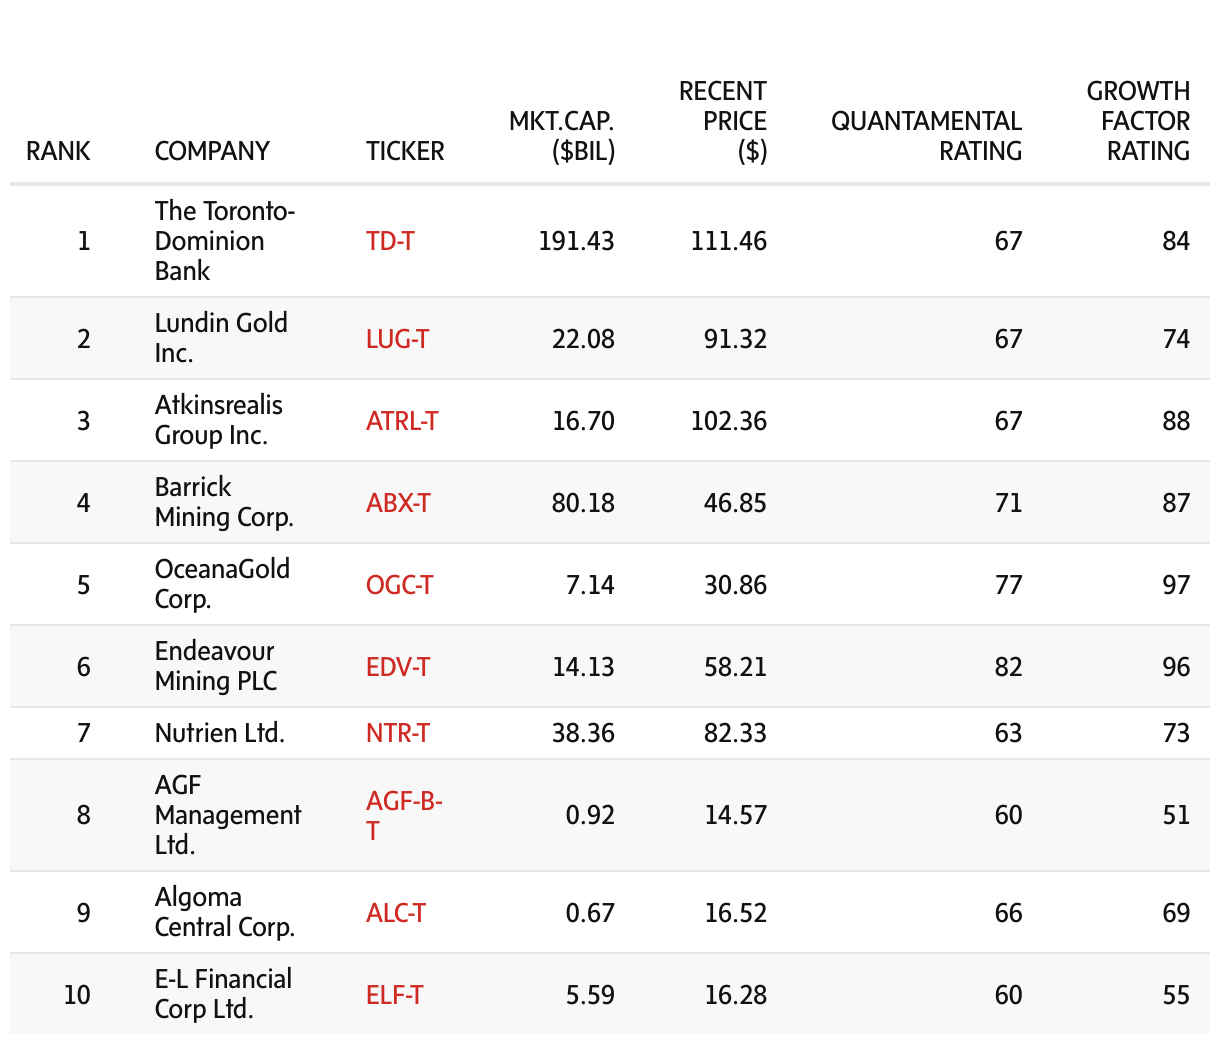1220x1044 pixels.
Task: Select the QUANTAMENTAL RATING column header
Action: [x=926, y=136]
